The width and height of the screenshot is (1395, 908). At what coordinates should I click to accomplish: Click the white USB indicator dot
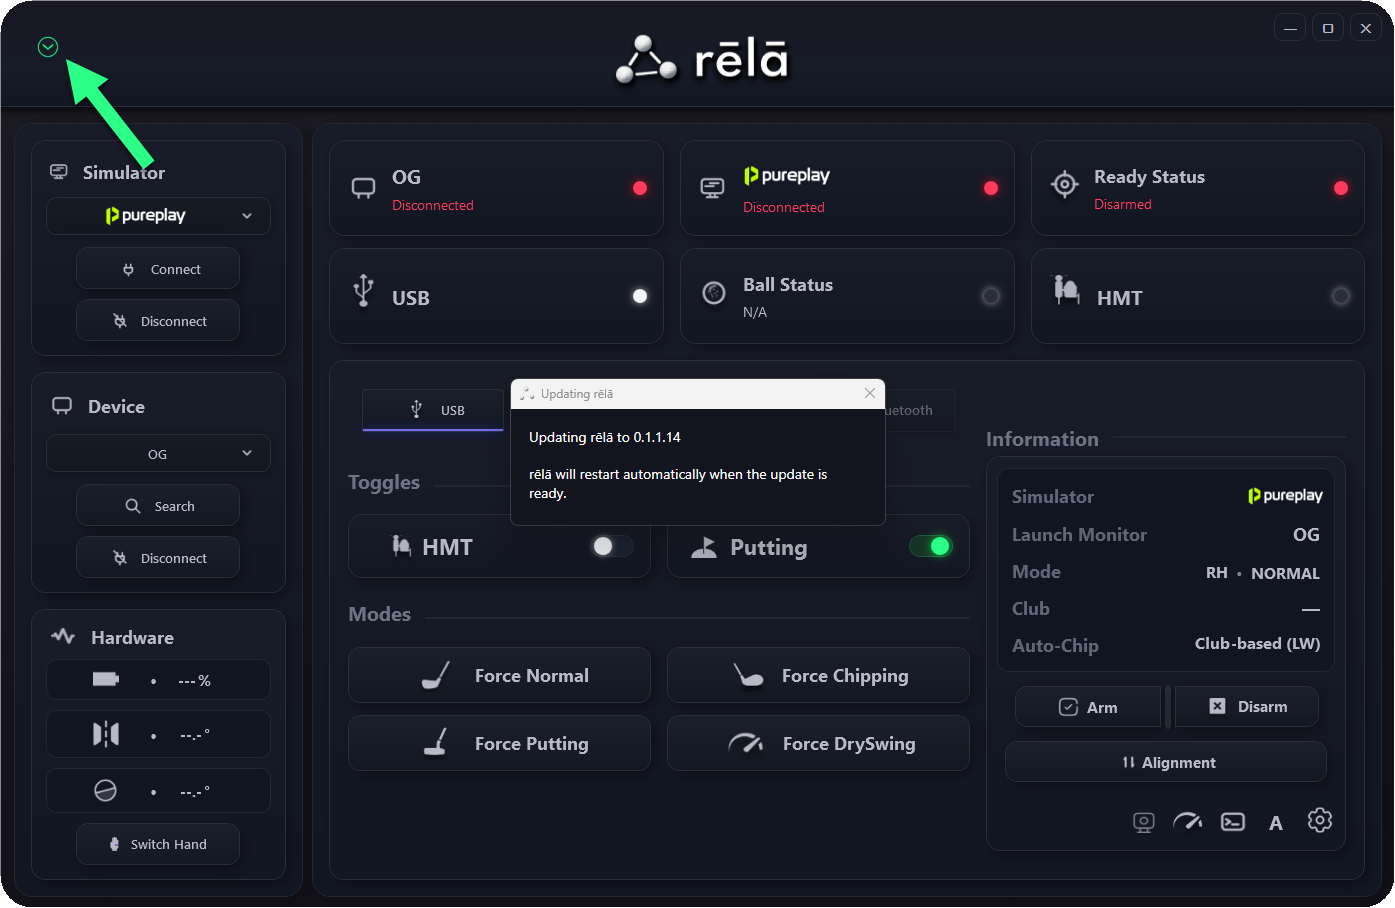pos(640,296)
